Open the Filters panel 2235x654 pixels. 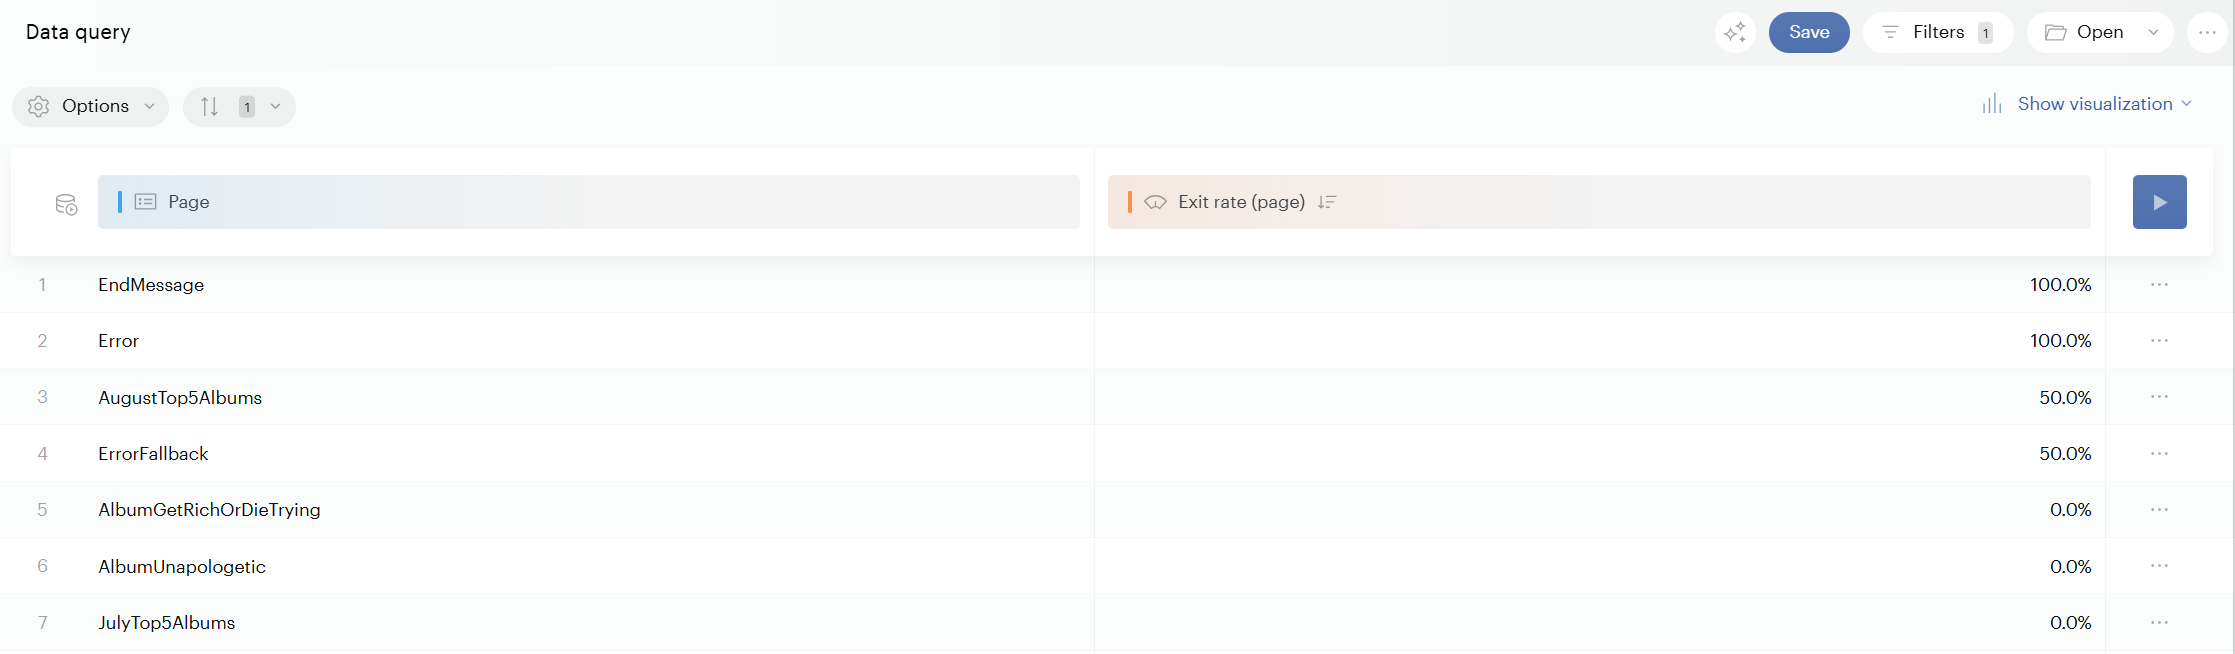pyautogui.click(x=1938, y=32)
